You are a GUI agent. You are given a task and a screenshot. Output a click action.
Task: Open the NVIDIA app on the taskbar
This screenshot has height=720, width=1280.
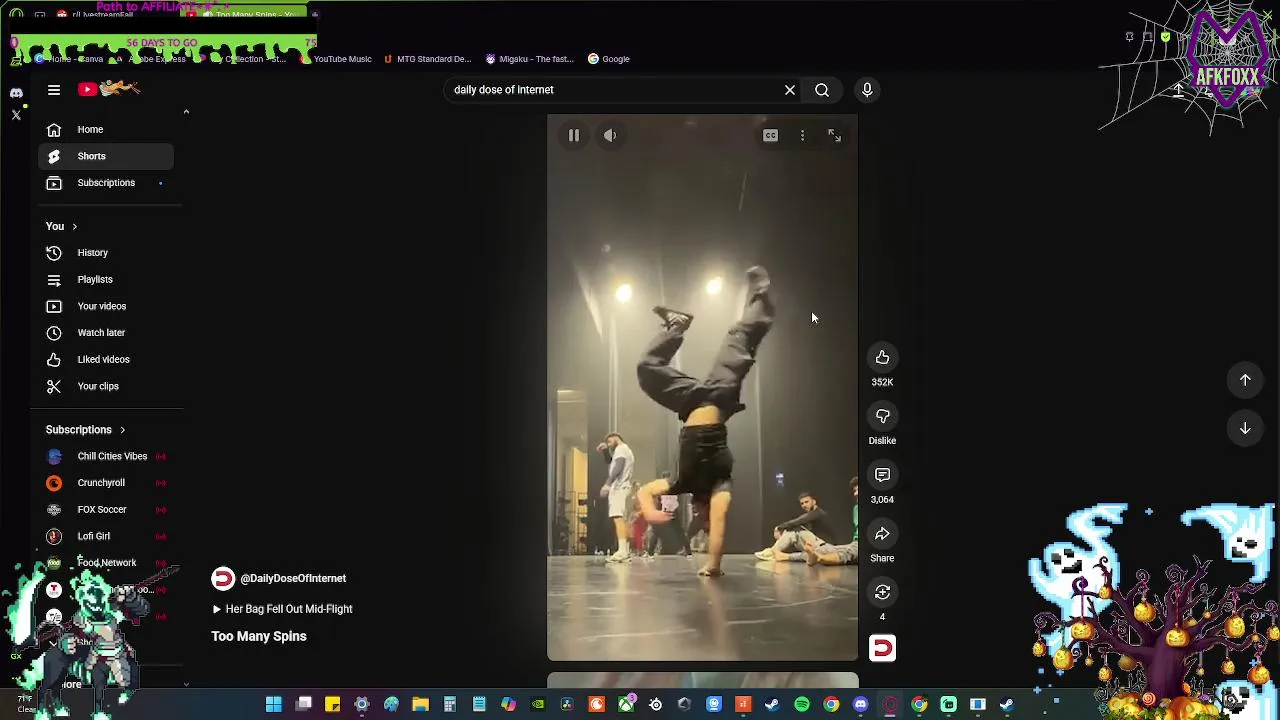[x=538, y=705]
